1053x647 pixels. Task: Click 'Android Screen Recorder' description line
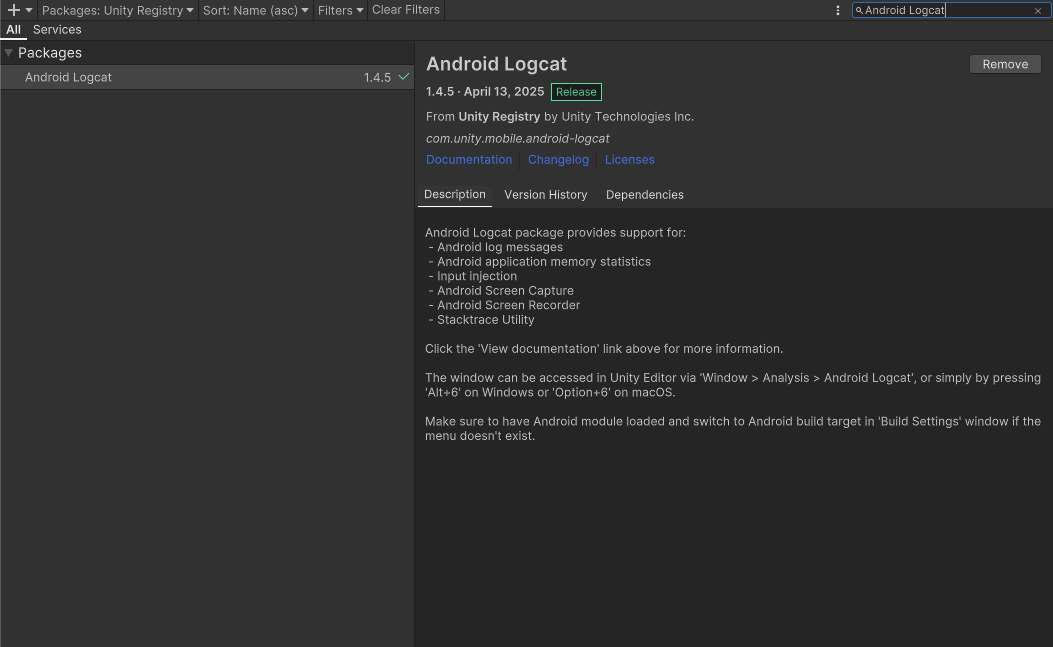click(x=504, y=305)
